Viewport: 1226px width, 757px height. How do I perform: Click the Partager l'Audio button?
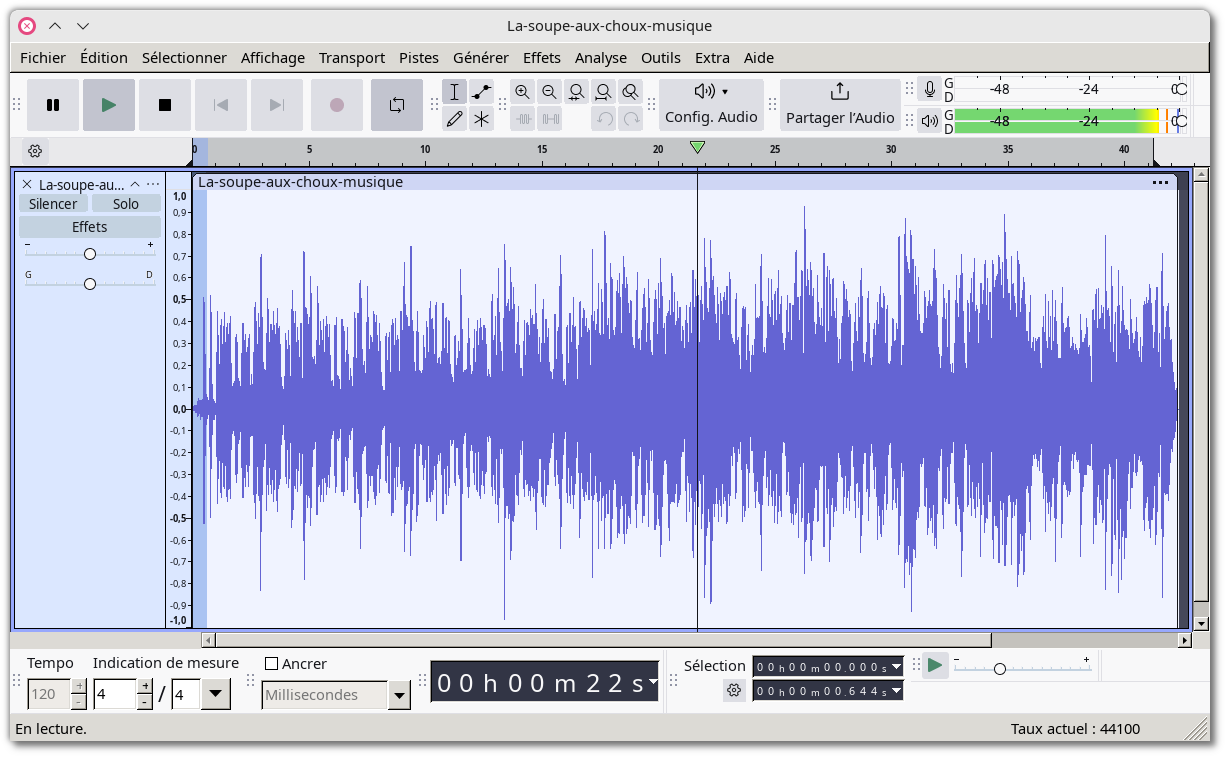[839, 104]
